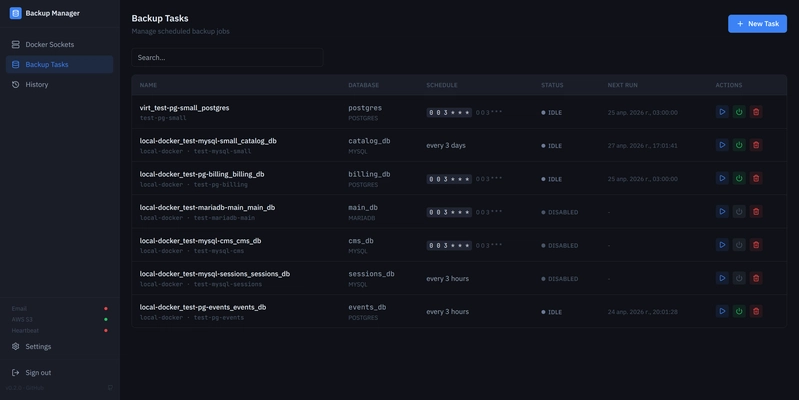Run the local-docker_test-pg-events_events_db task now
This screenshot has width=799, height=400.
(722, 311)
